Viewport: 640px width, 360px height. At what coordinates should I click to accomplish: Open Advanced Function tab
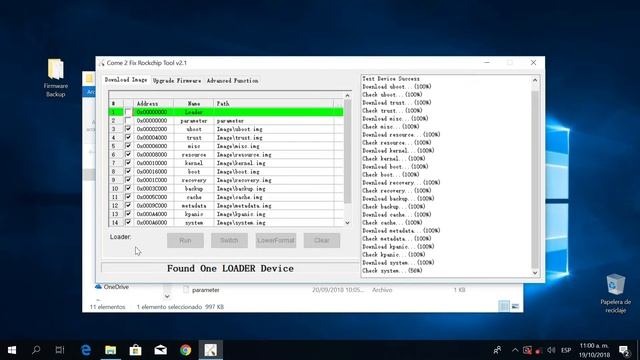[x=232, y=81]
